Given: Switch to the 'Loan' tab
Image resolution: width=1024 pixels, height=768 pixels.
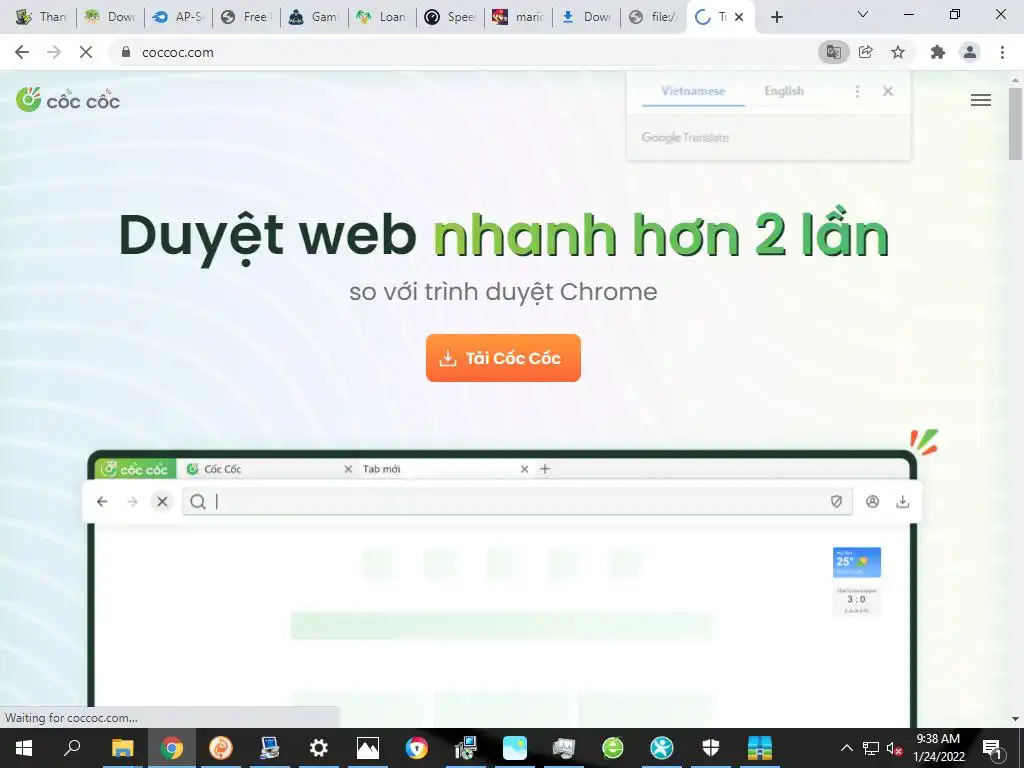Looking at the screenshot, I should click(383, 17).
